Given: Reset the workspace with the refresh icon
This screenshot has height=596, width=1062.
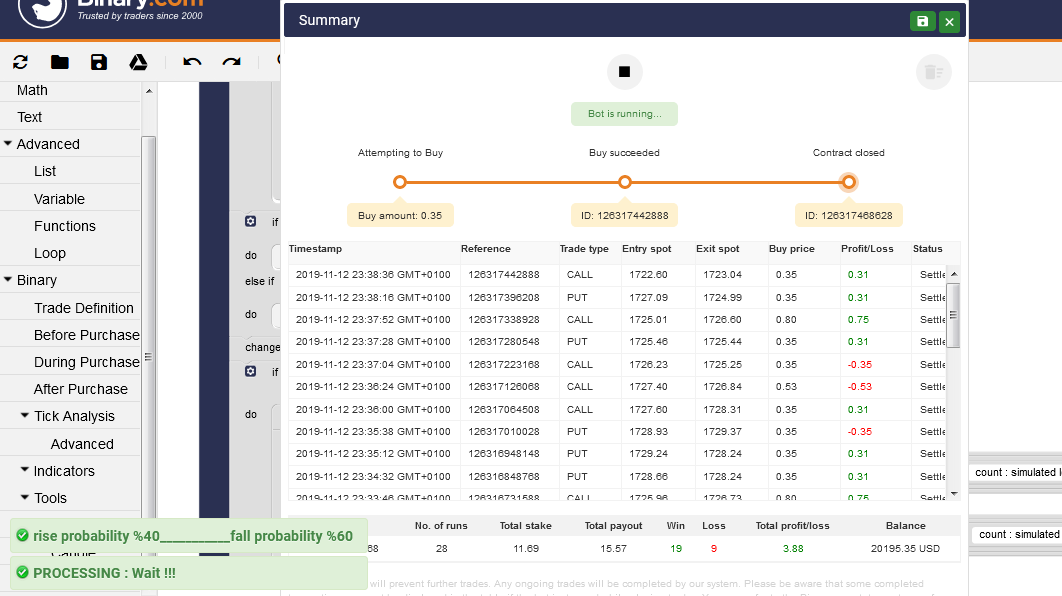Looking at the screenshot, I should tap(20, 62).
